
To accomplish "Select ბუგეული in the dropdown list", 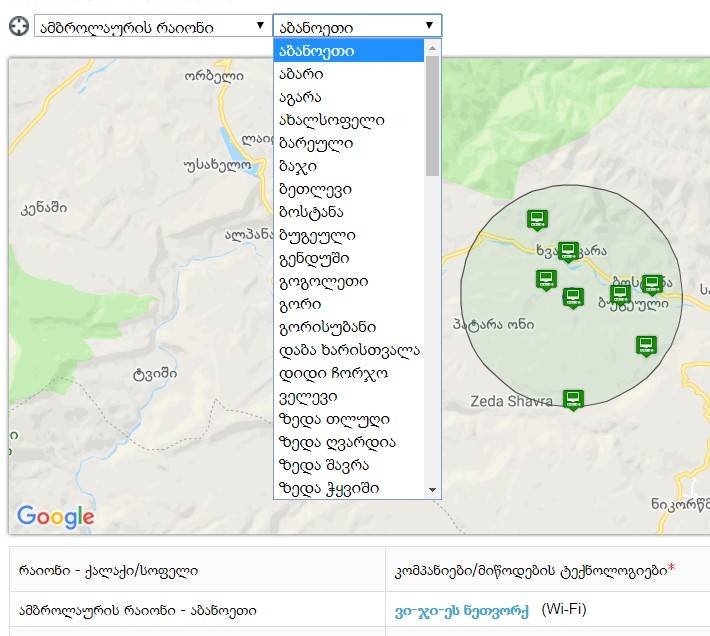I will point(349,235).
